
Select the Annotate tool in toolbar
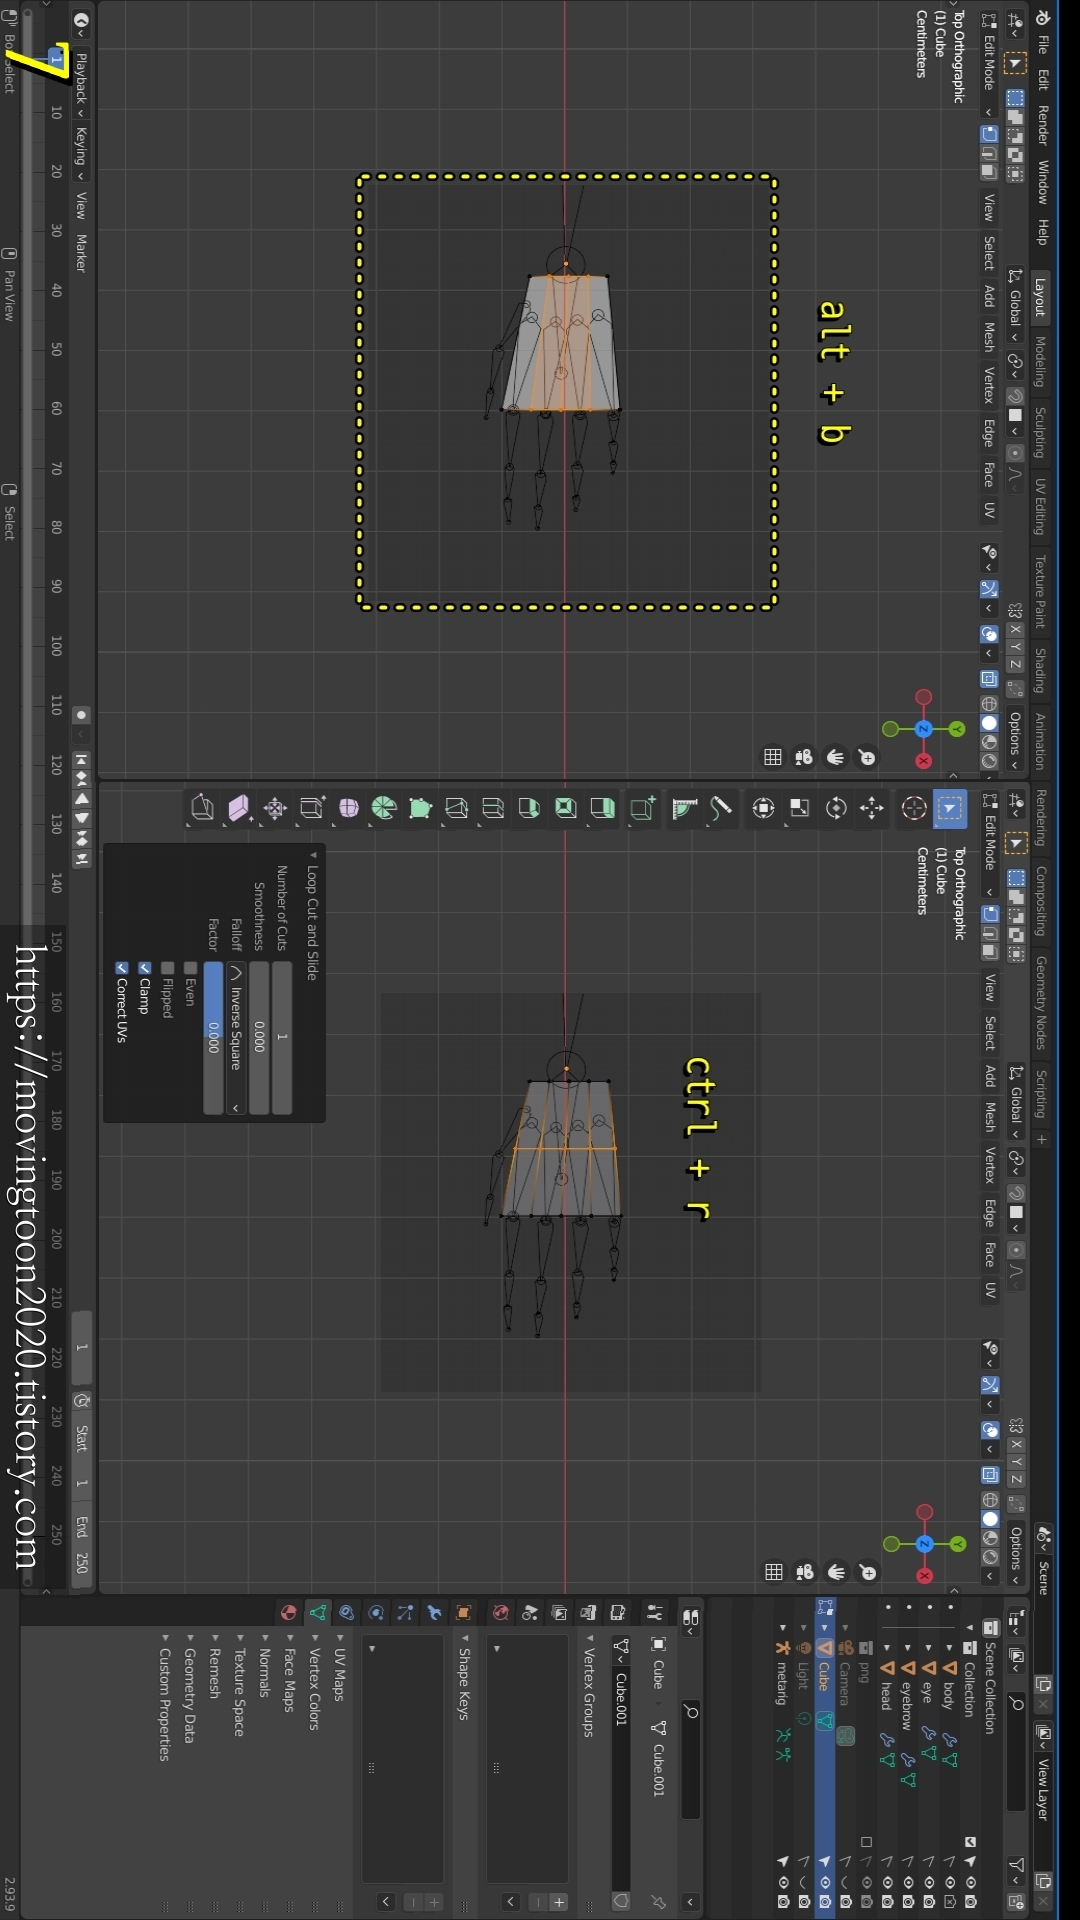point(720,809)
